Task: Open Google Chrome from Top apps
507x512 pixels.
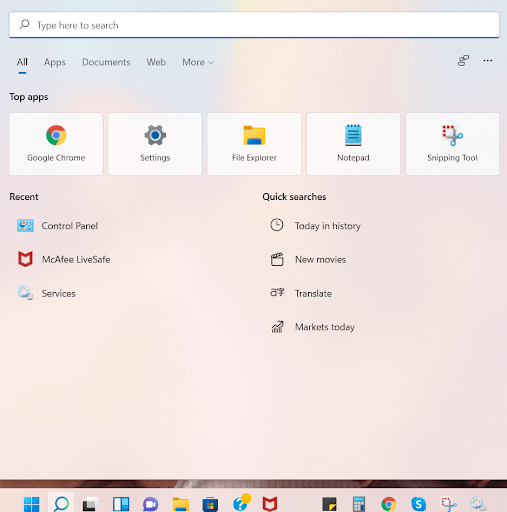Action: [x=56, y=144]
